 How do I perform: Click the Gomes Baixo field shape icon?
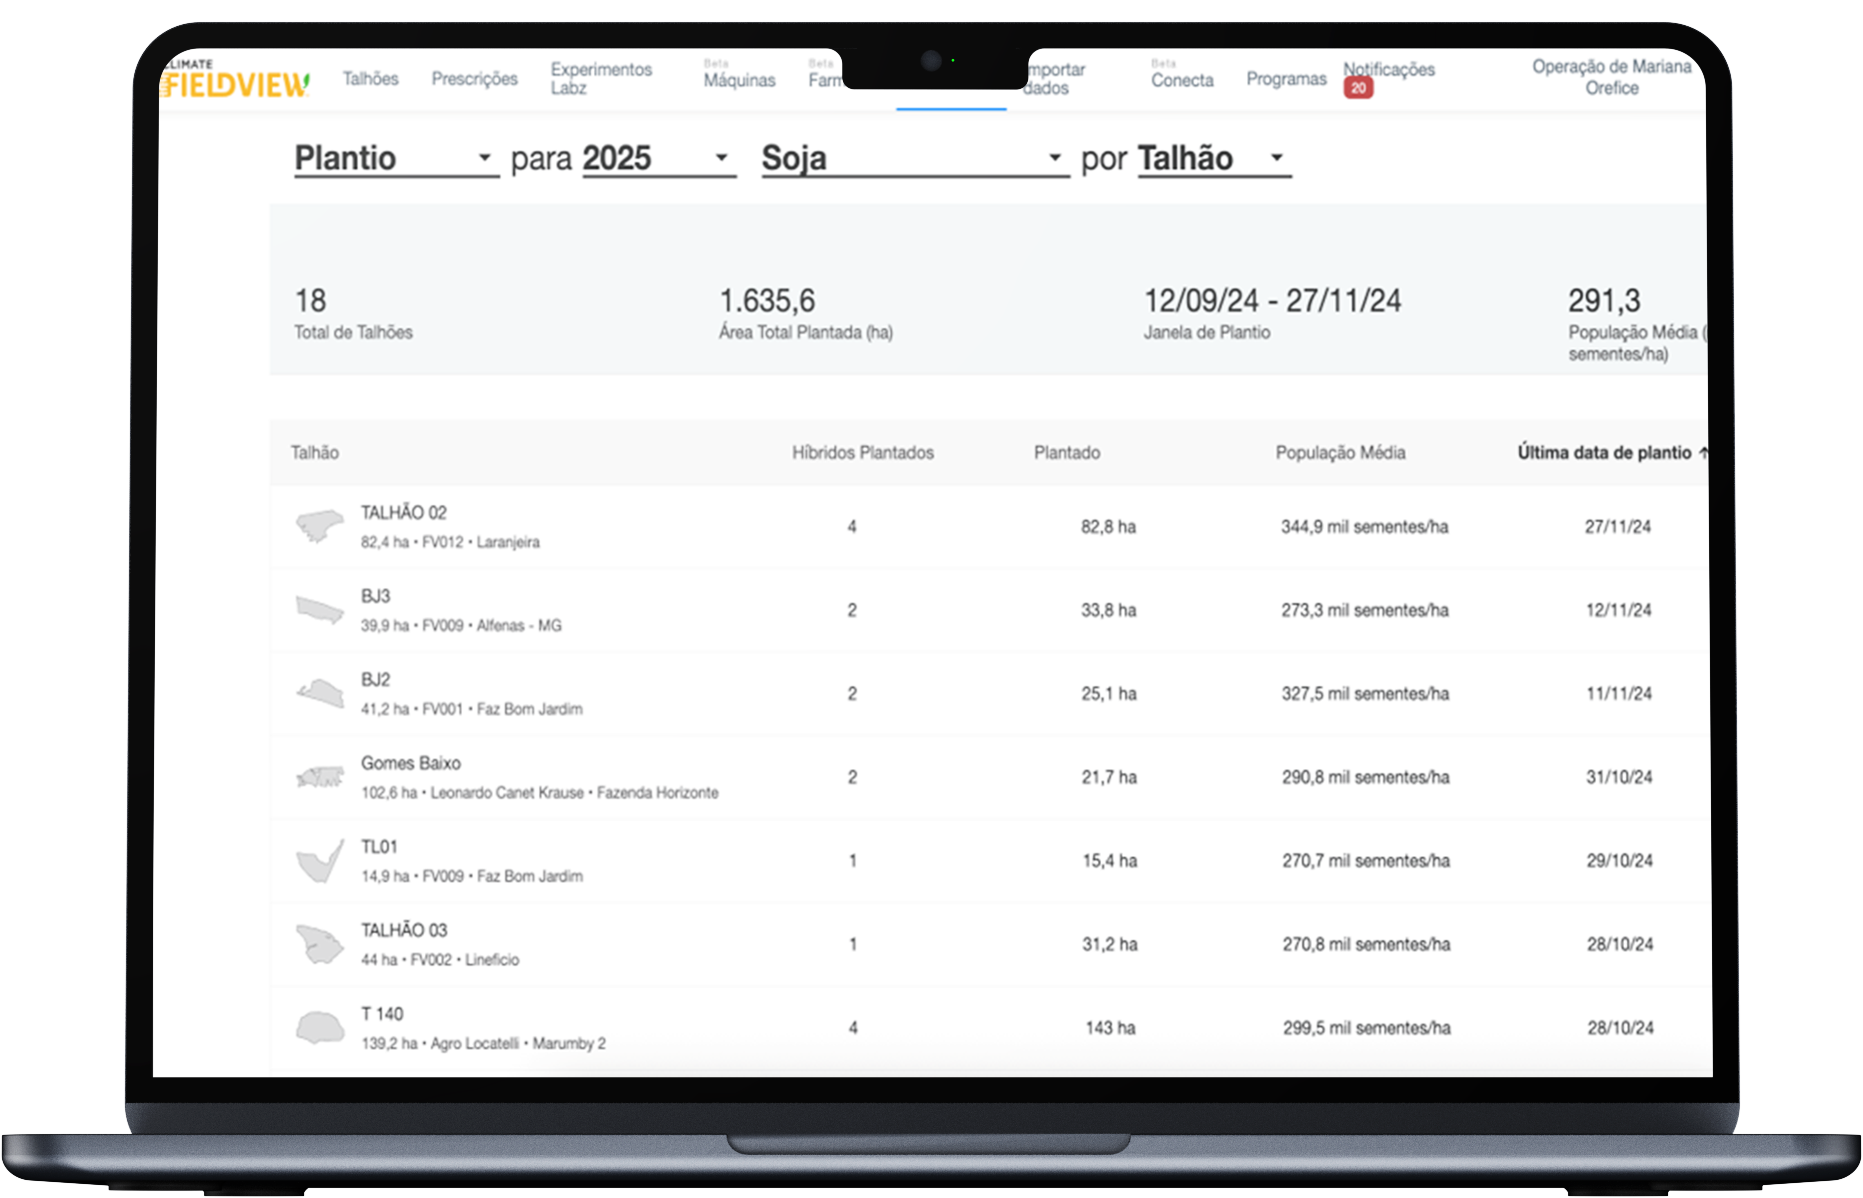(319, 776)
